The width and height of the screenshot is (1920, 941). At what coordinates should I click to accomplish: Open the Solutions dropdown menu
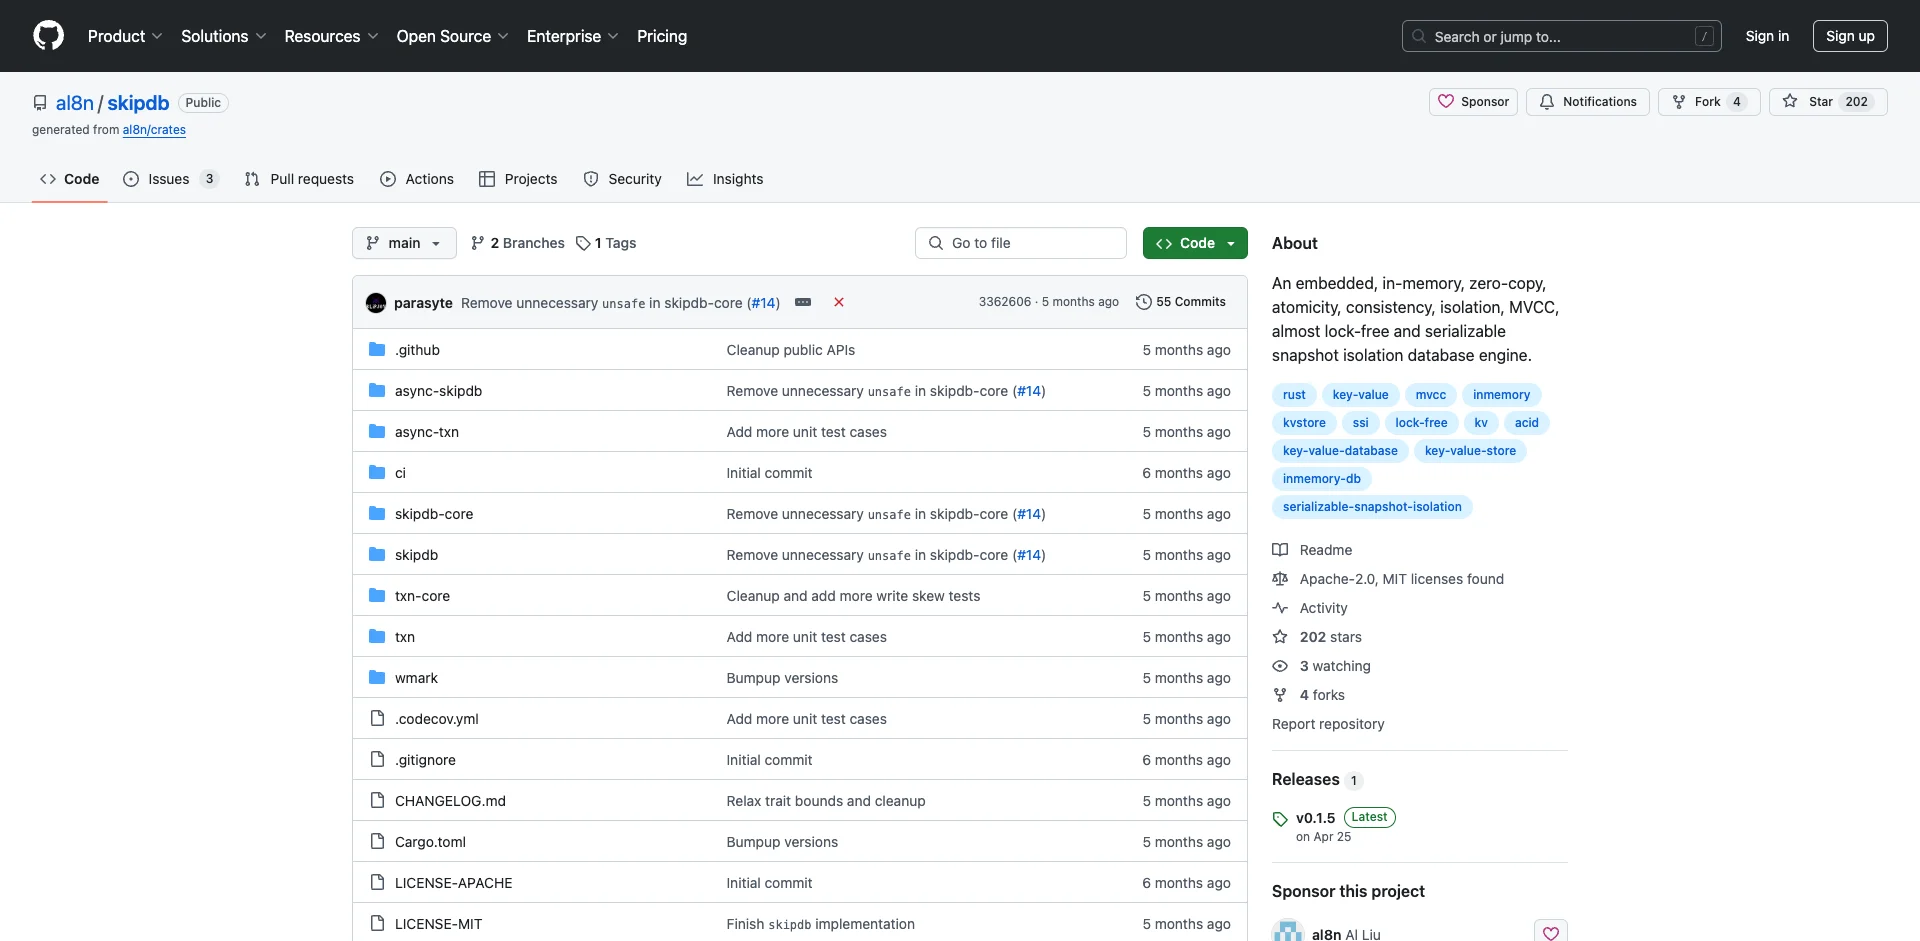[224, 36]
